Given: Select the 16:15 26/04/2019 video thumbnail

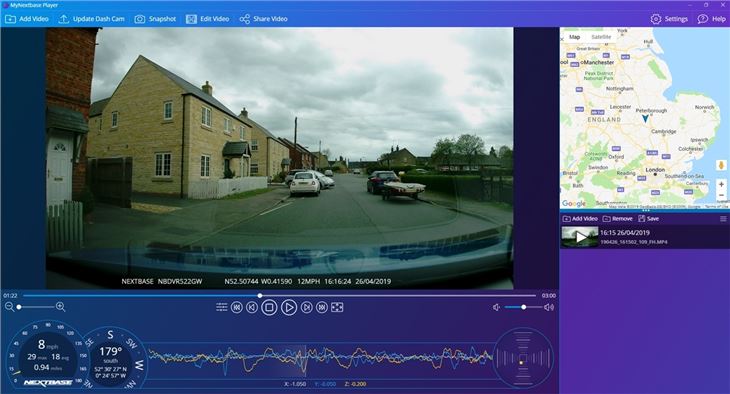Looking at the screenshot, I should click(x=580, y=237).
